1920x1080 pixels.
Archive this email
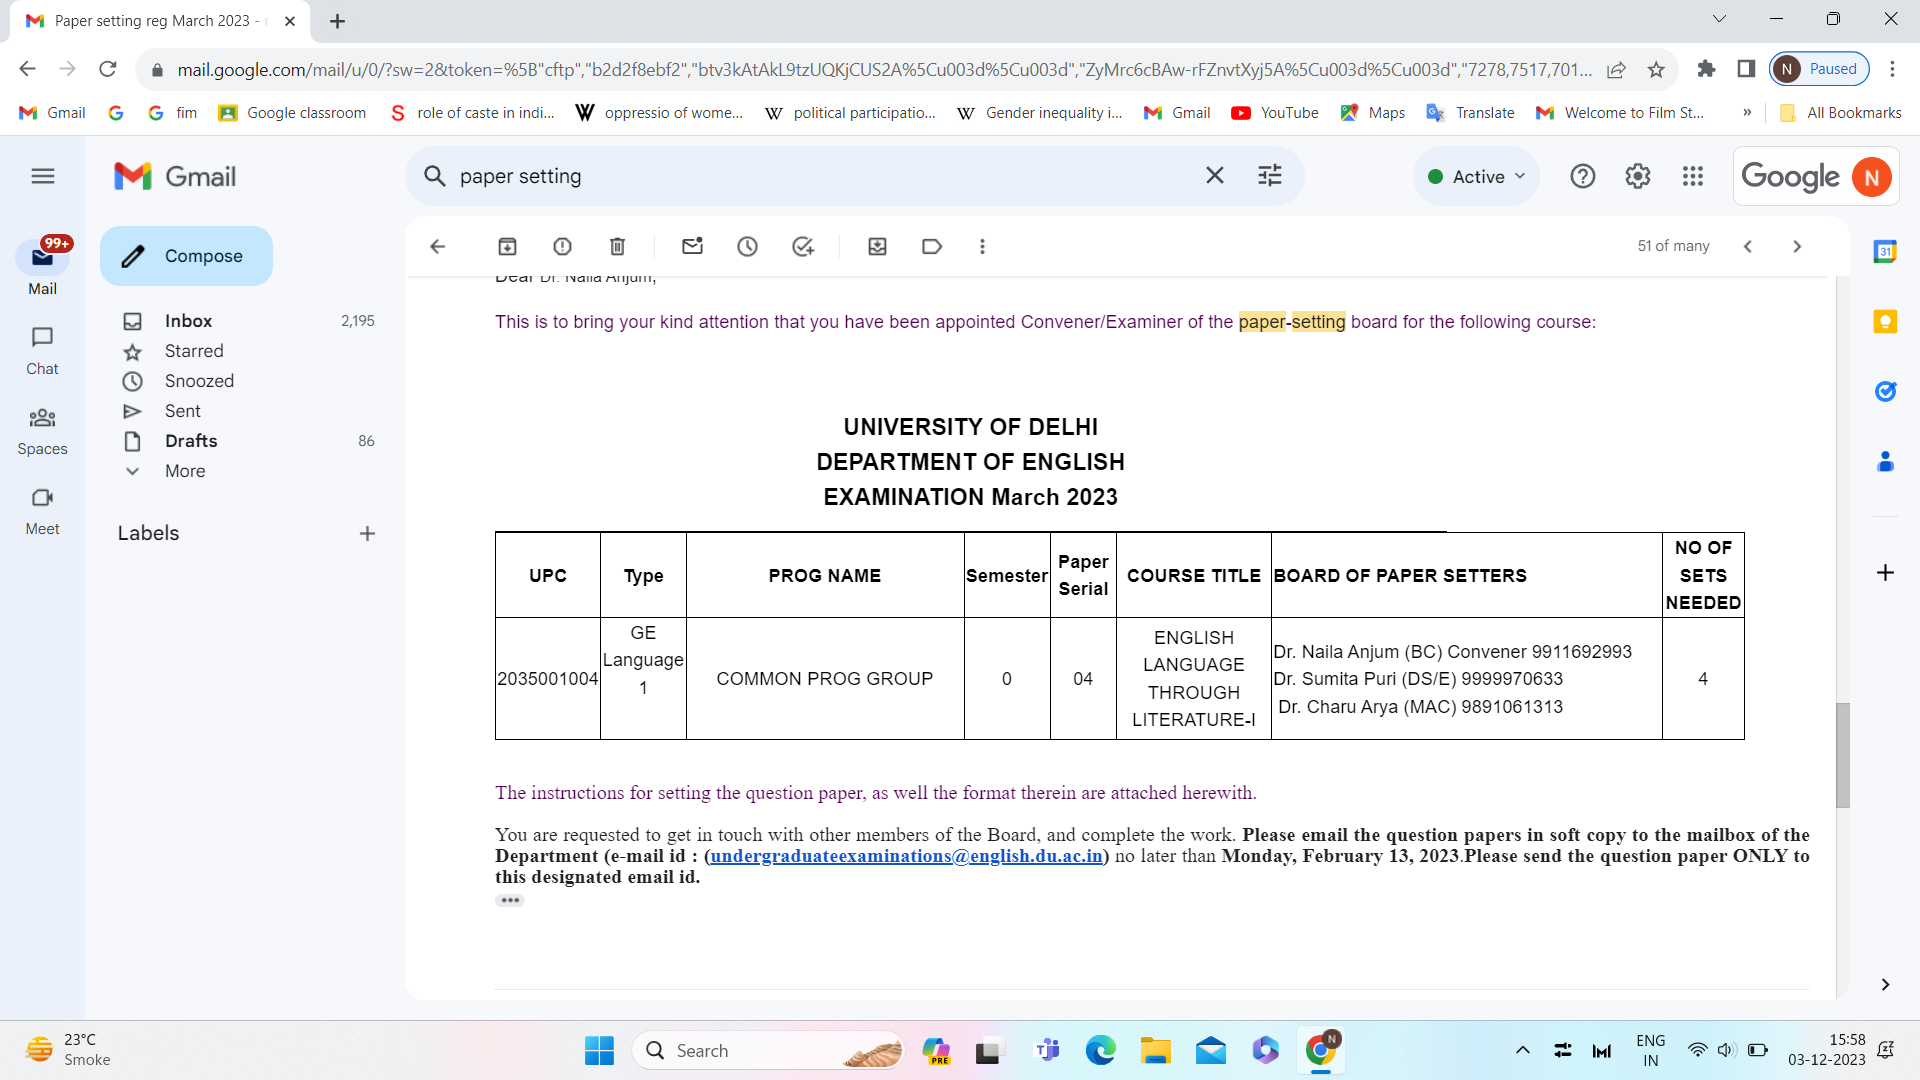[507, 246]
